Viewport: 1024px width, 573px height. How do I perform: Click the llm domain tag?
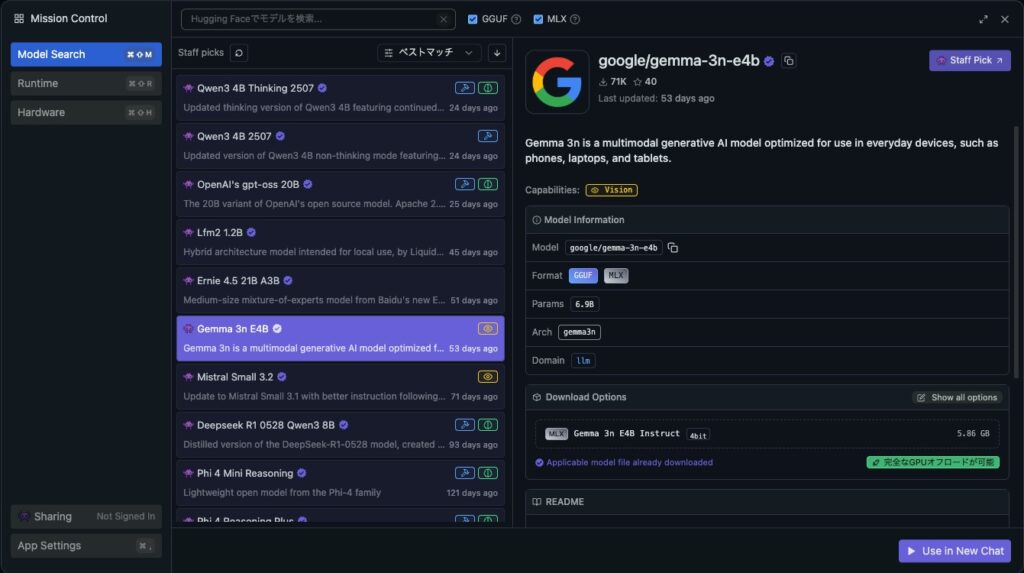point(583,361)
